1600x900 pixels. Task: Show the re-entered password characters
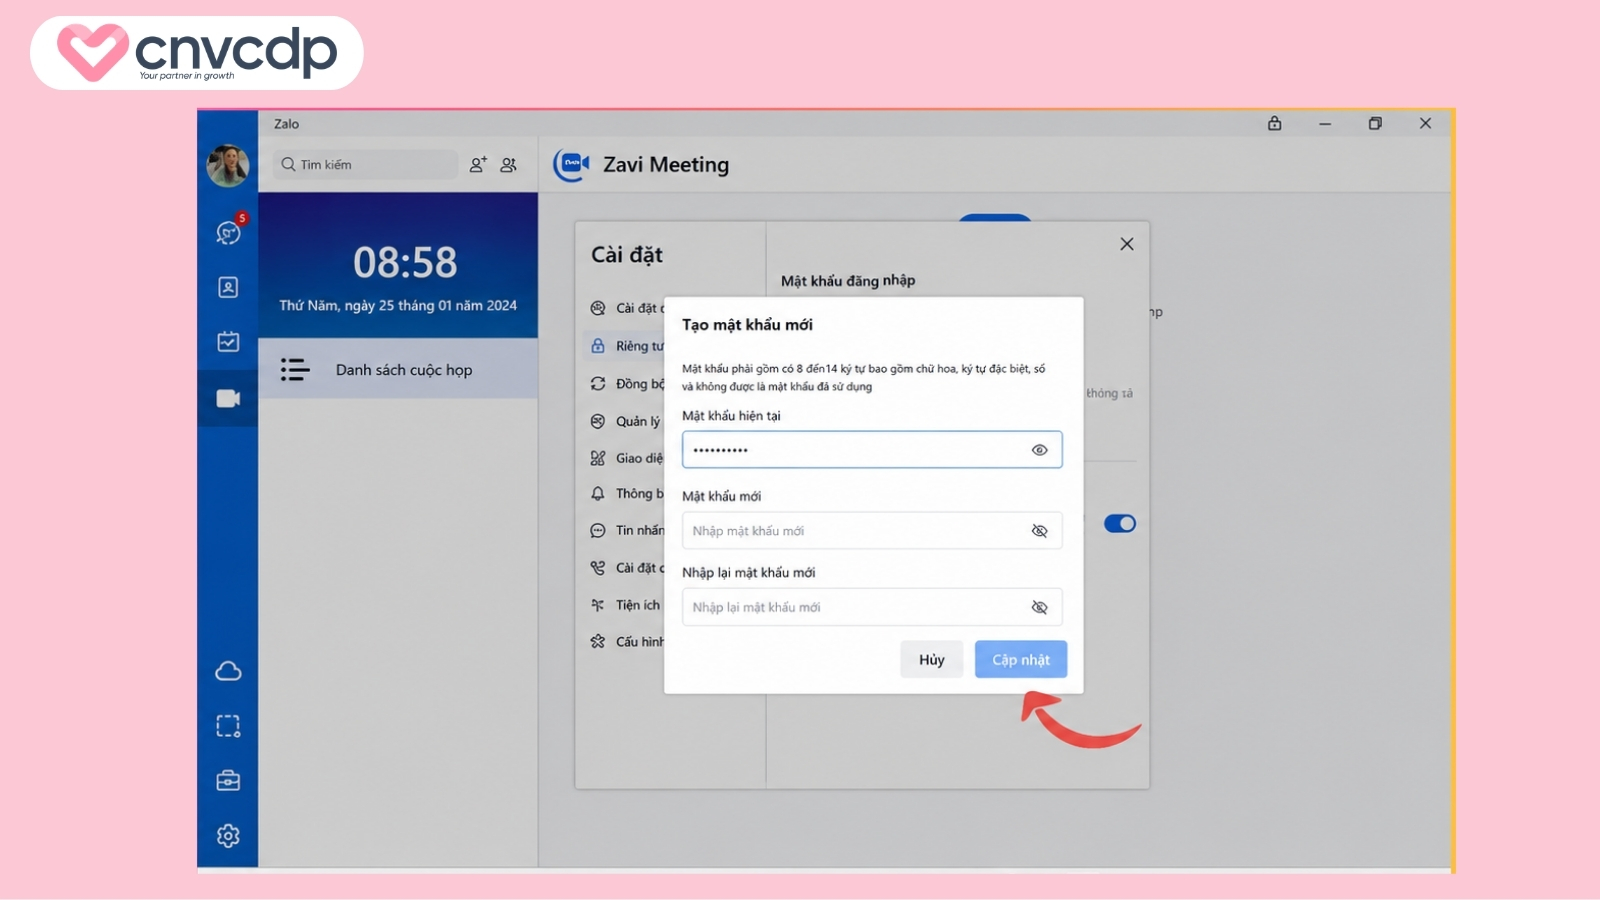1040,607
